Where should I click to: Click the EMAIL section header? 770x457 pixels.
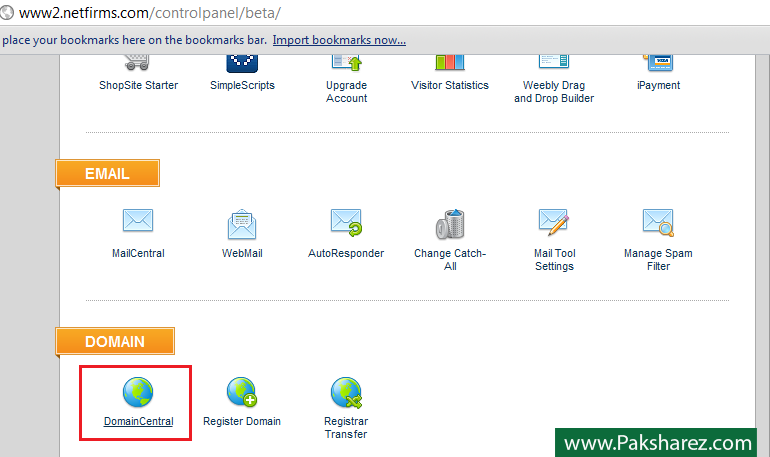click(x=108, y=173)
